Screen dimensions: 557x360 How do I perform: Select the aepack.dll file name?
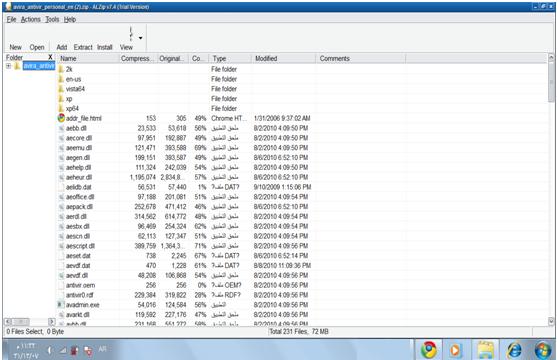79,207
